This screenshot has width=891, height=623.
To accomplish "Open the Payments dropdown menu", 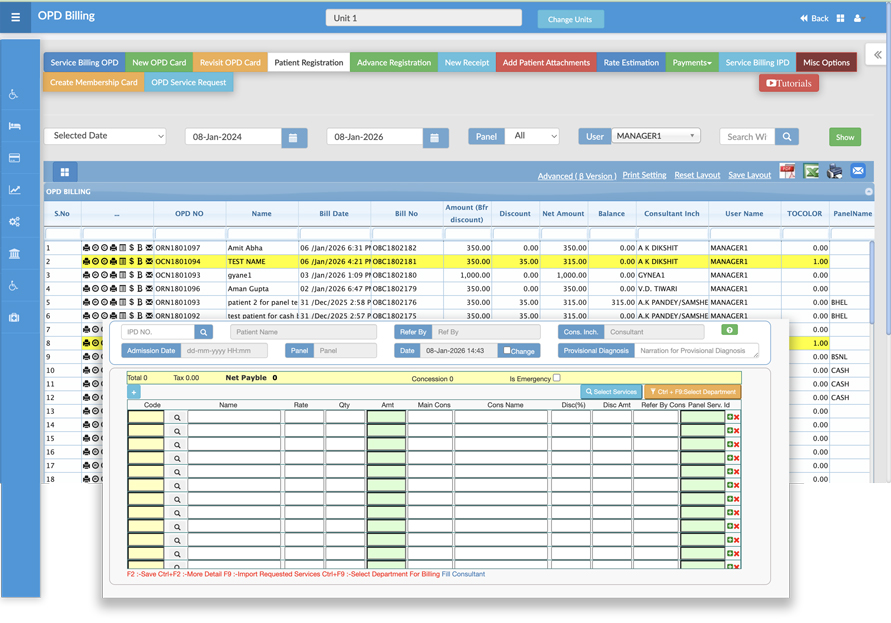I will (692, 63).
